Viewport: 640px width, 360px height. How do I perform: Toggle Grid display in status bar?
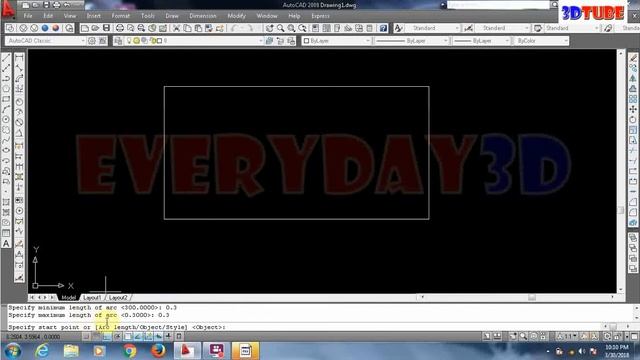(x=96, y=336)
